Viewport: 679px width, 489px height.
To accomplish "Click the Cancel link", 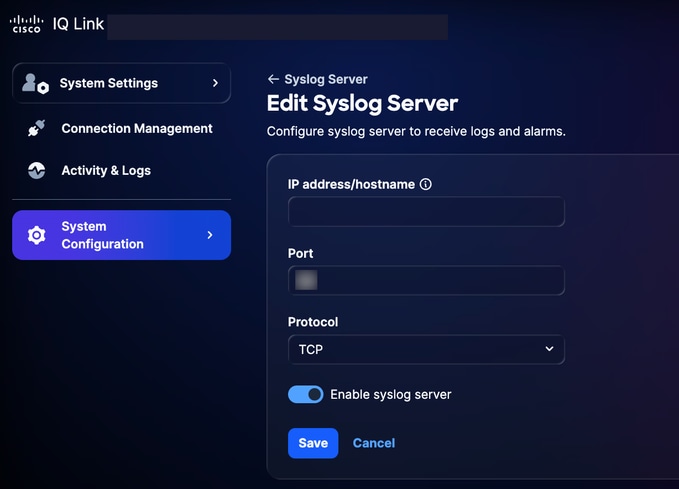I will [x=374, y=443].
